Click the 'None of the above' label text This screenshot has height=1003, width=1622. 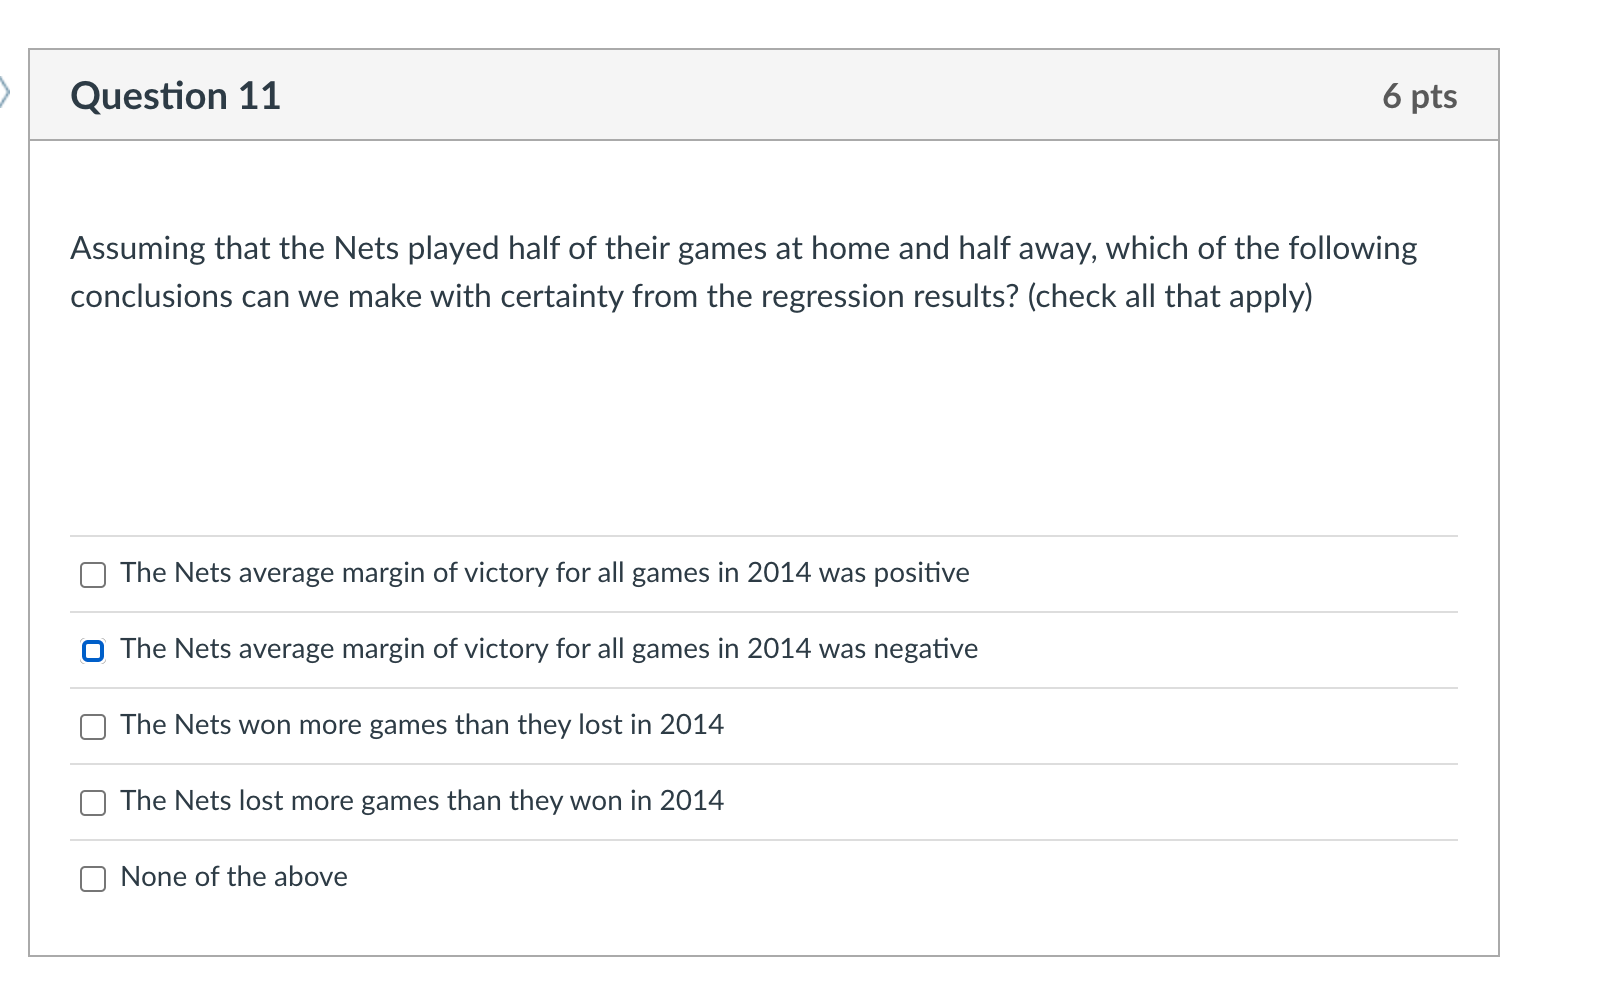tap(233, 878)
